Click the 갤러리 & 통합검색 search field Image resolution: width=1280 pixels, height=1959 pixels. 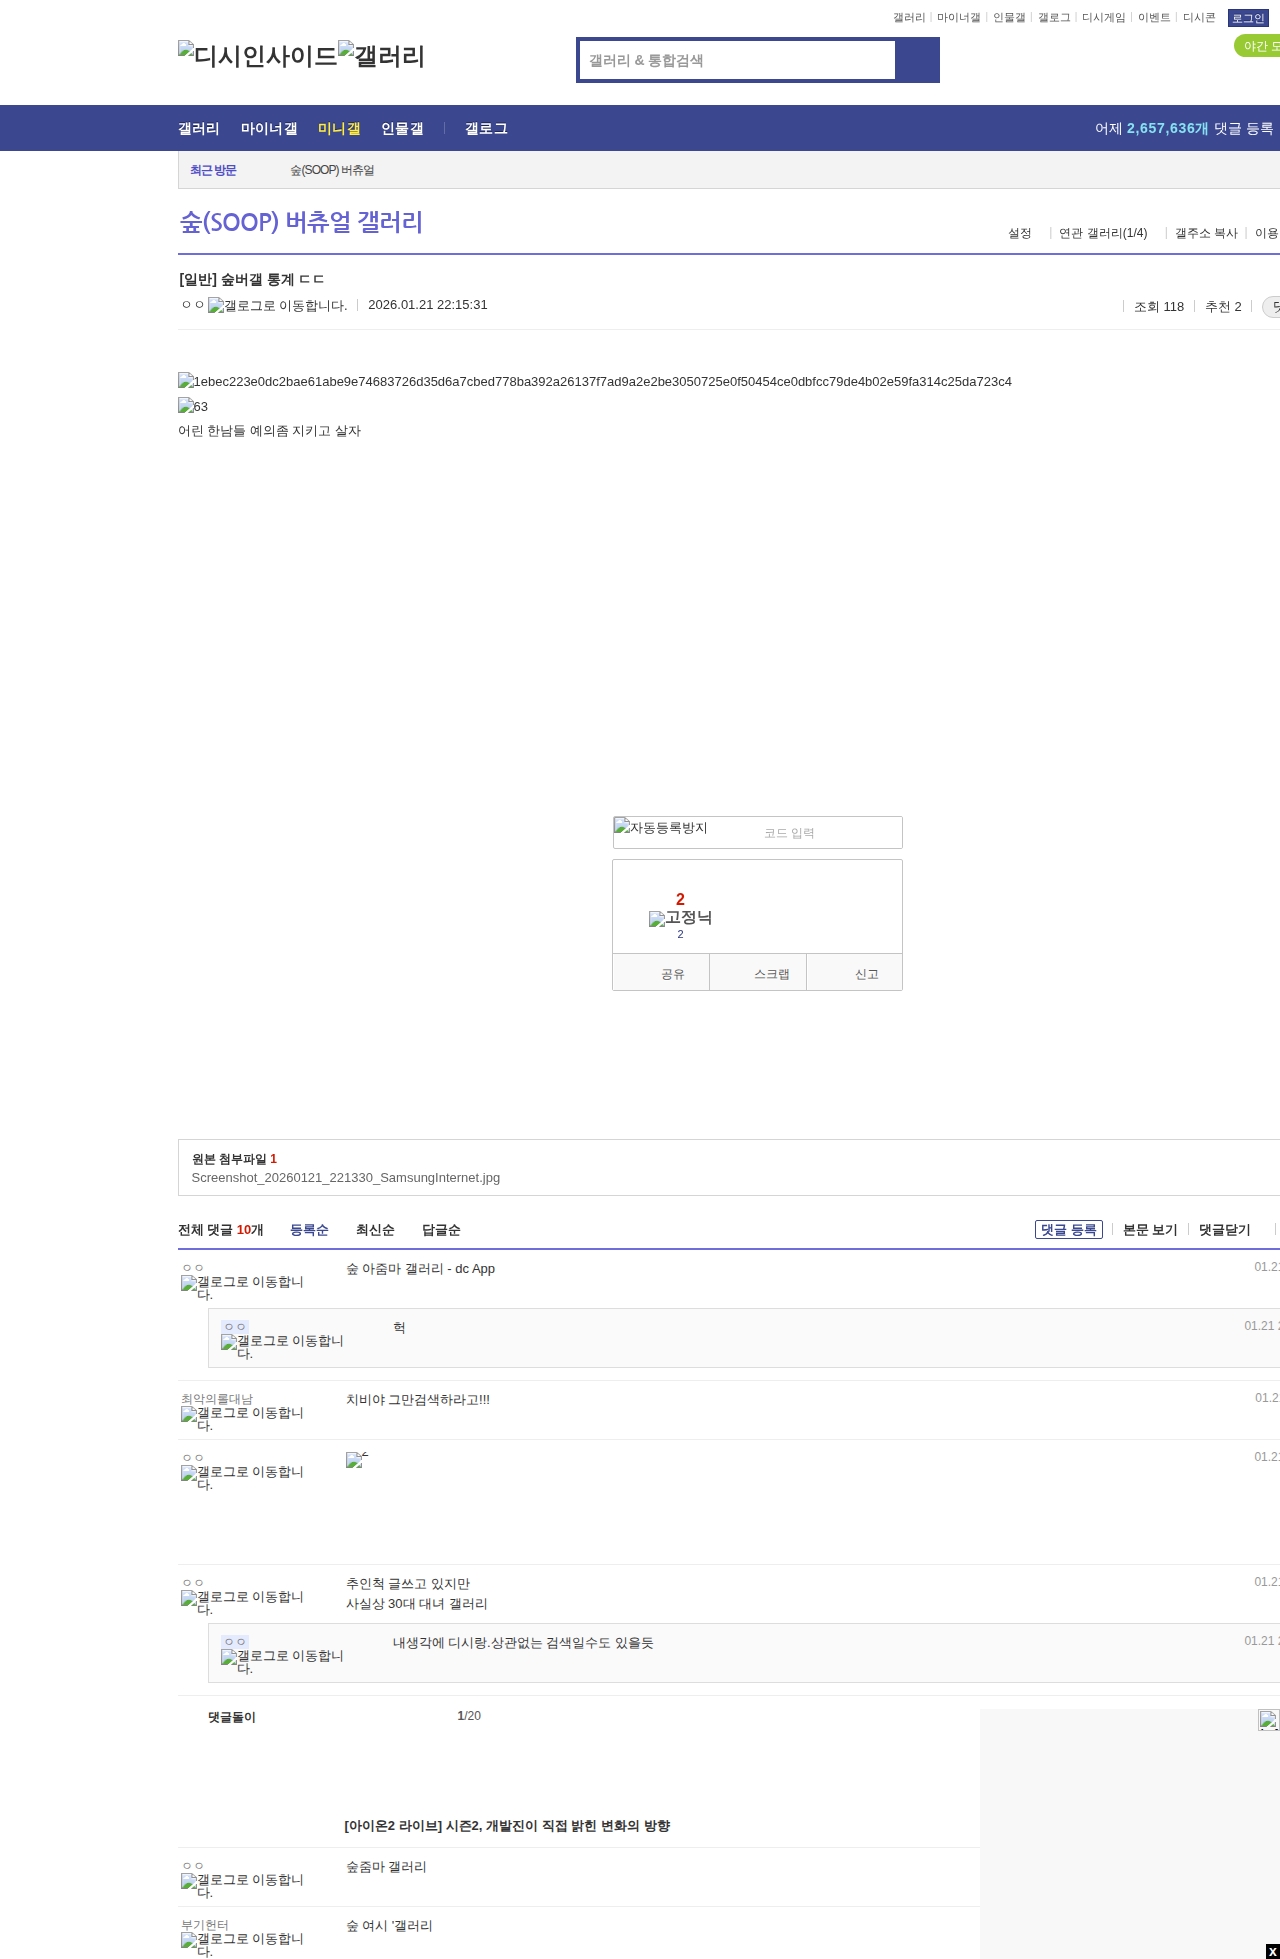click(738, 60)
